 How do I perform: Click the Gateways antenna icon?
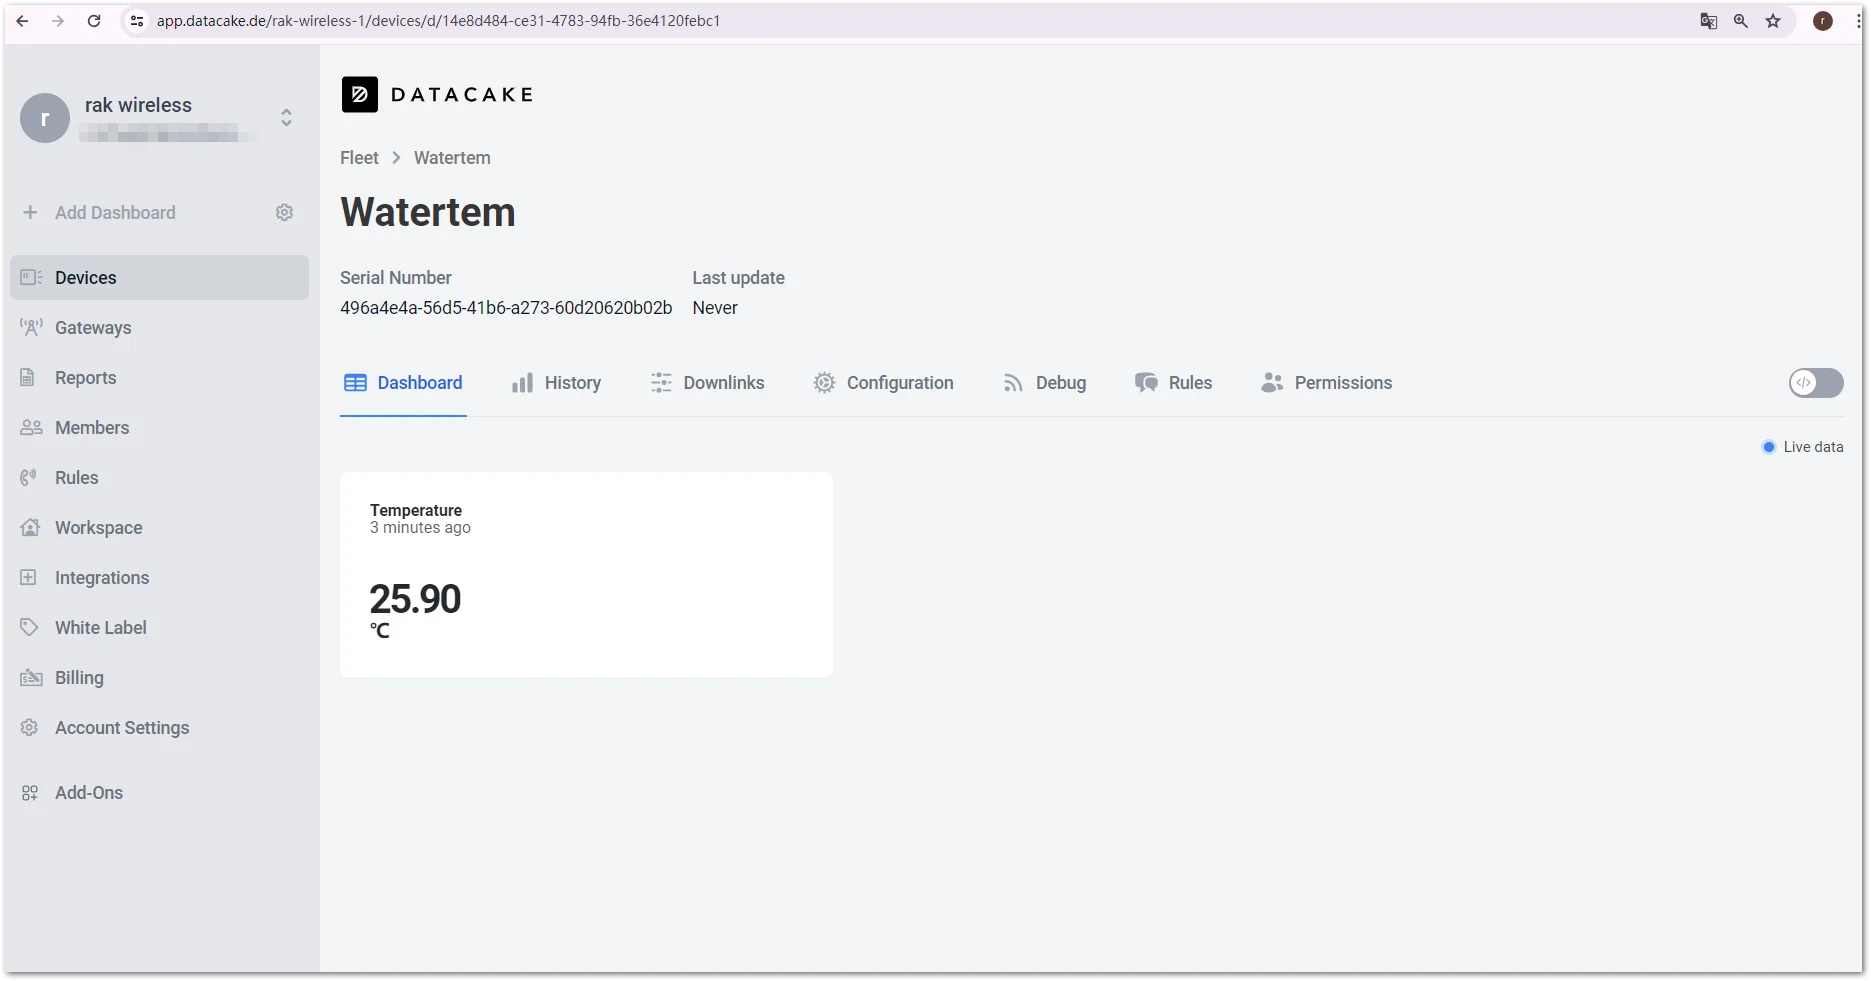(31, 327)
